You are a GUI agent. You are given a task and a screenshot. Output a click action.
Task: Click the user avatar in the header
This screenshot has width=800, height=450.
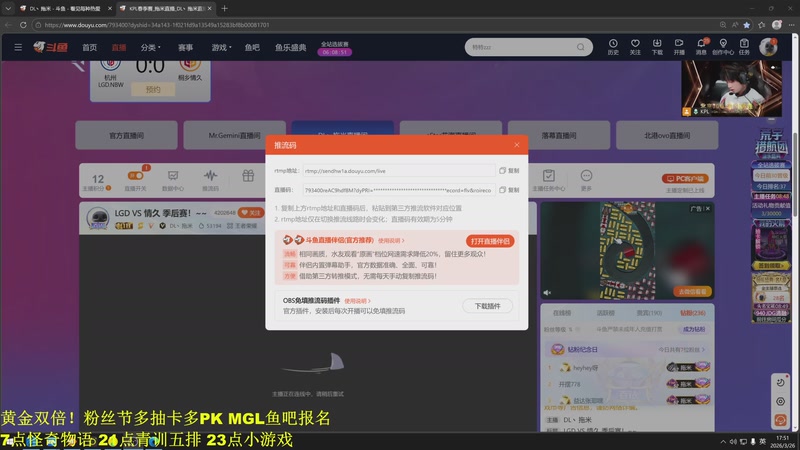(768, 47)
